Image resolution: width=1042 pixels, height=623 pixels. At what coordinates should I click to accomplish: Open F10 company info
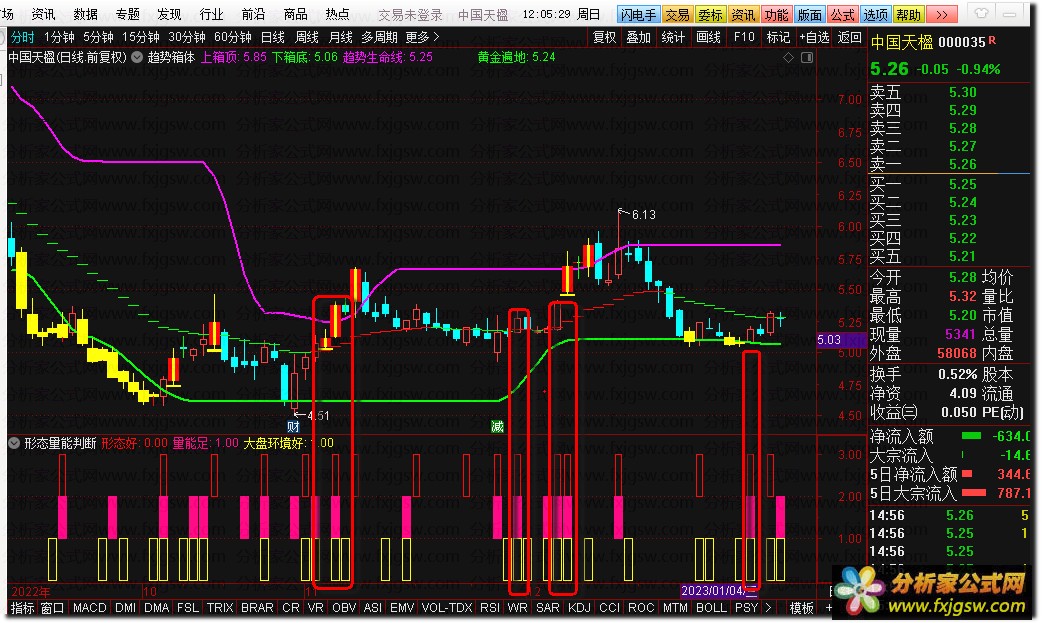point(744,37)
